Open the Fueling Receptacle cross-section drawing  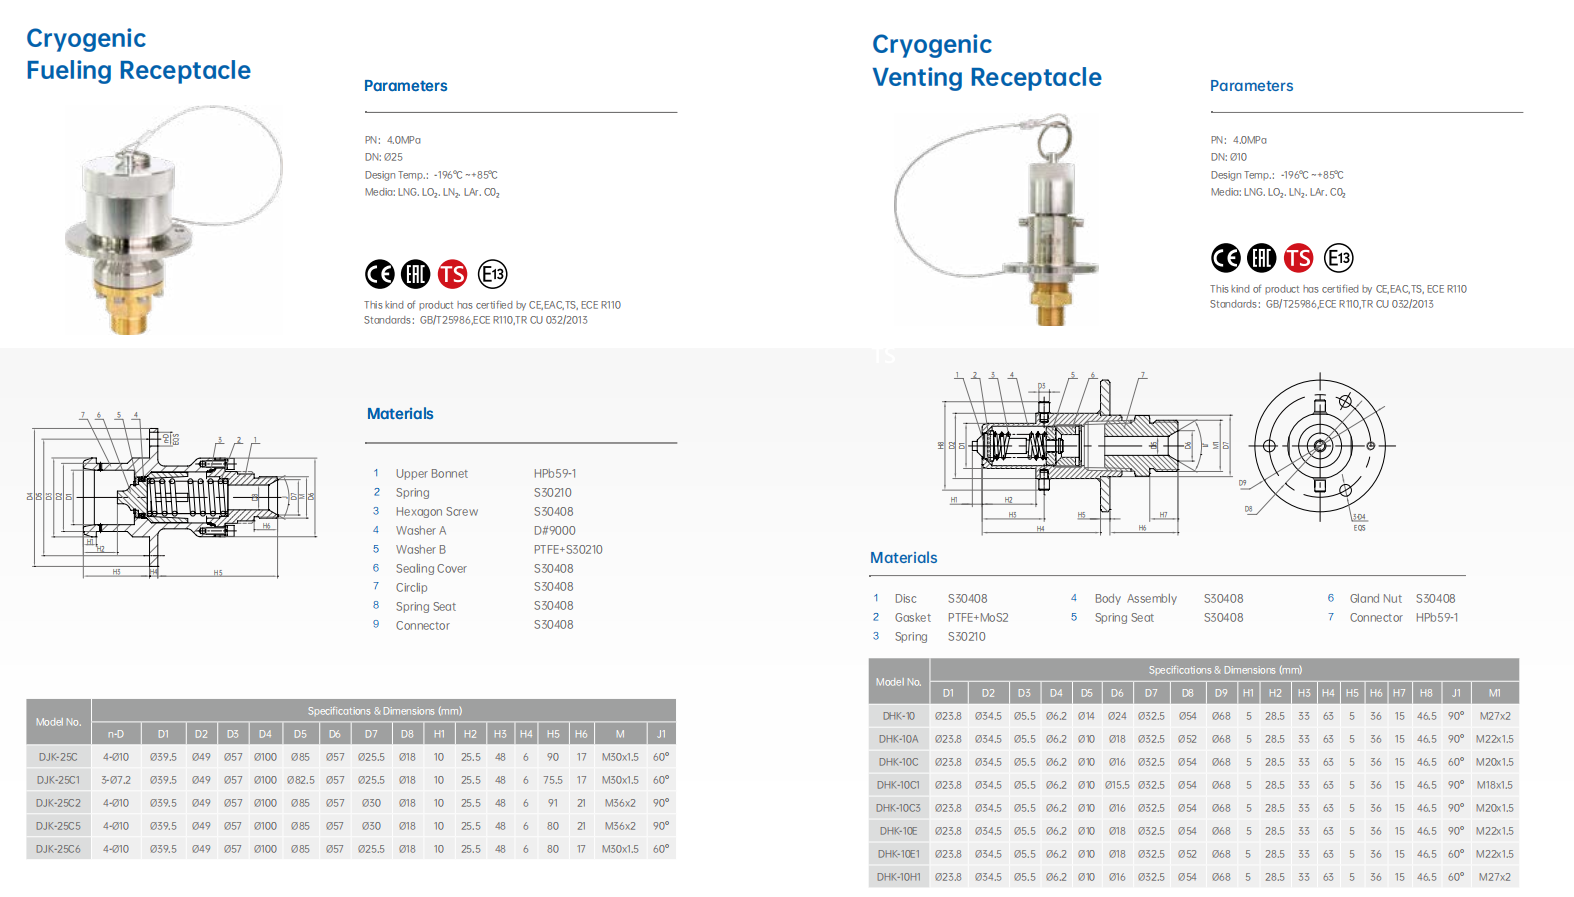coord(172,495)
